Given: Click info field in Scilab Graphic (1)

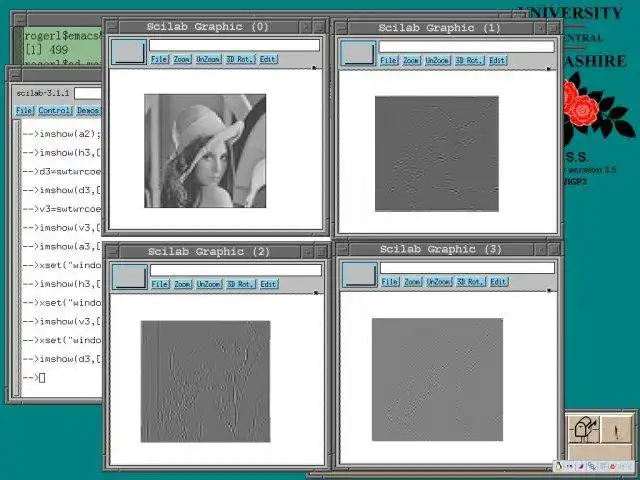Looking at the screenshot, I should pyautogui.click(x=467, y=47).
